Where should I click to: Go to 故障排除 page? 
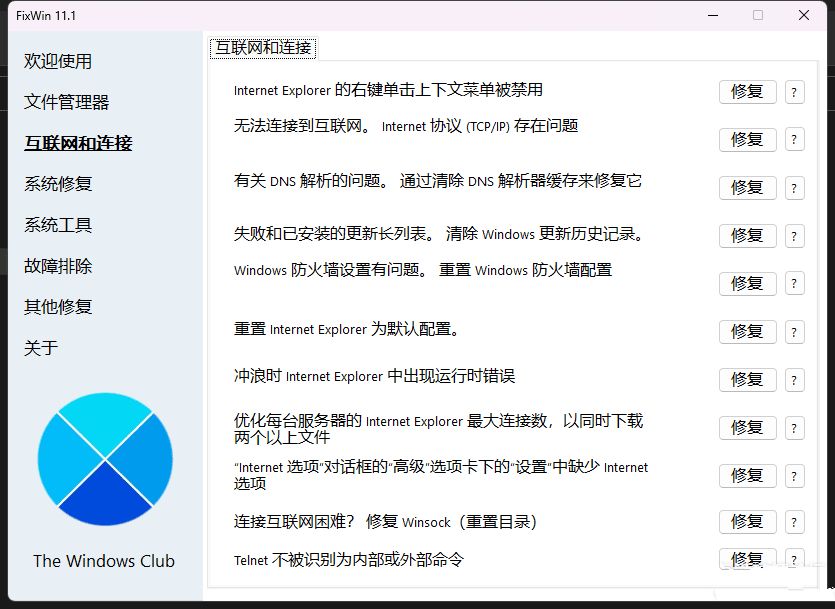[x=58, y=266]
